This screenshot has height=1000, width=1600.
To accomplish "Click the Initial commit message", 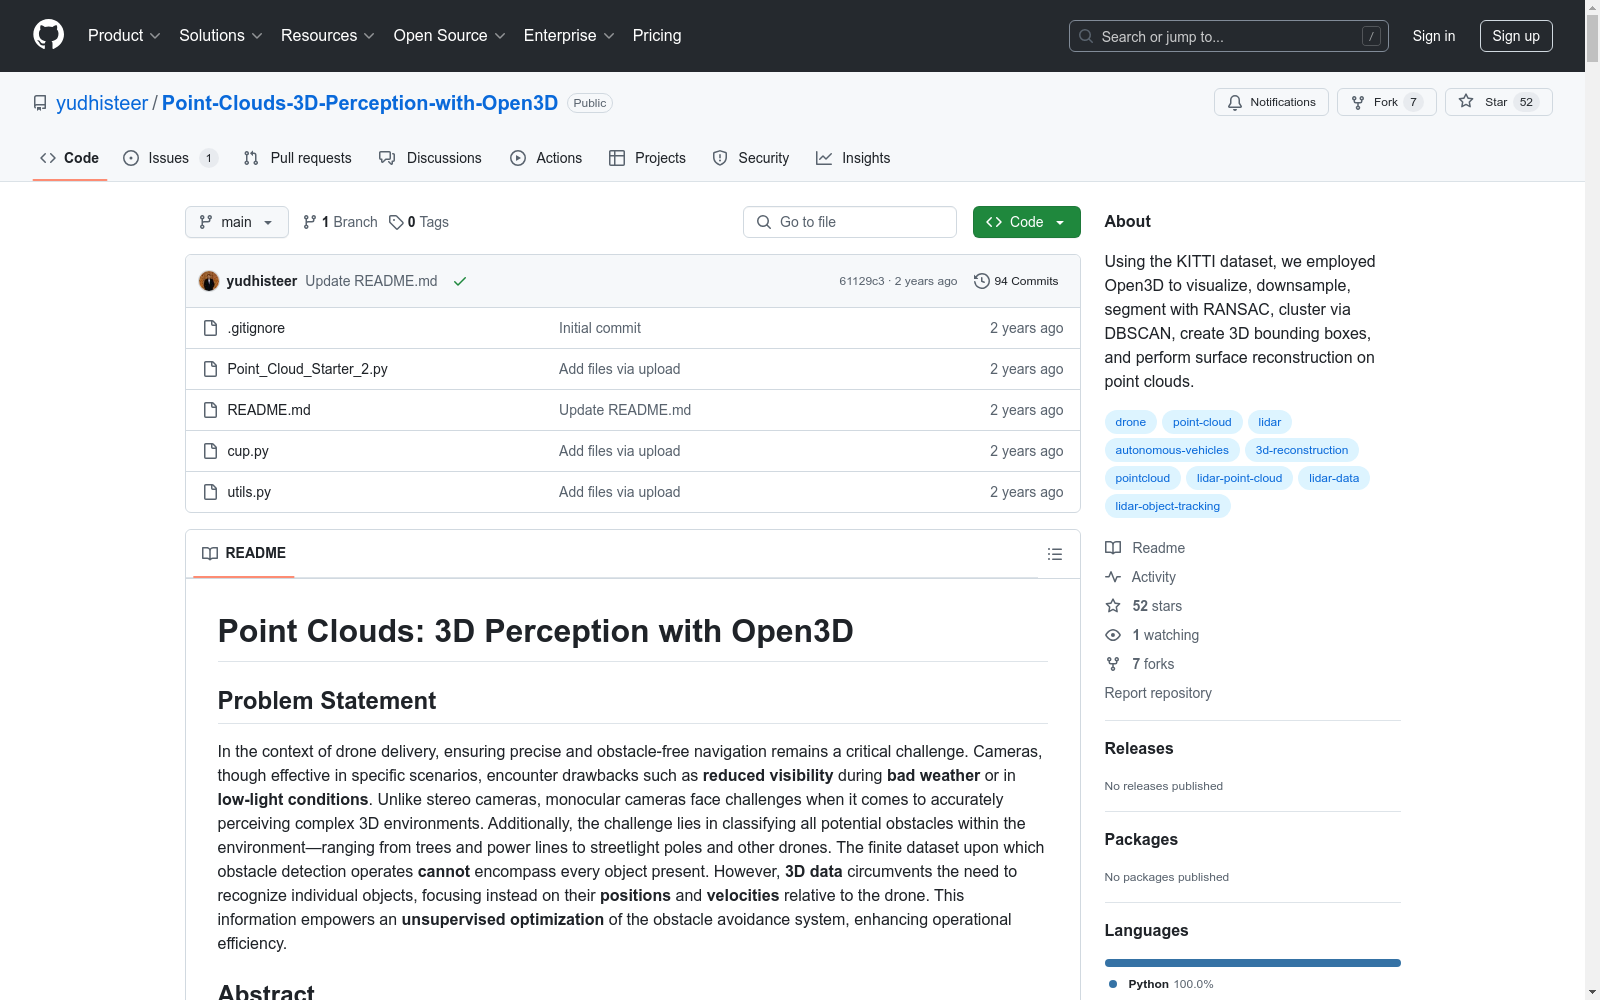I will point(600,328).
